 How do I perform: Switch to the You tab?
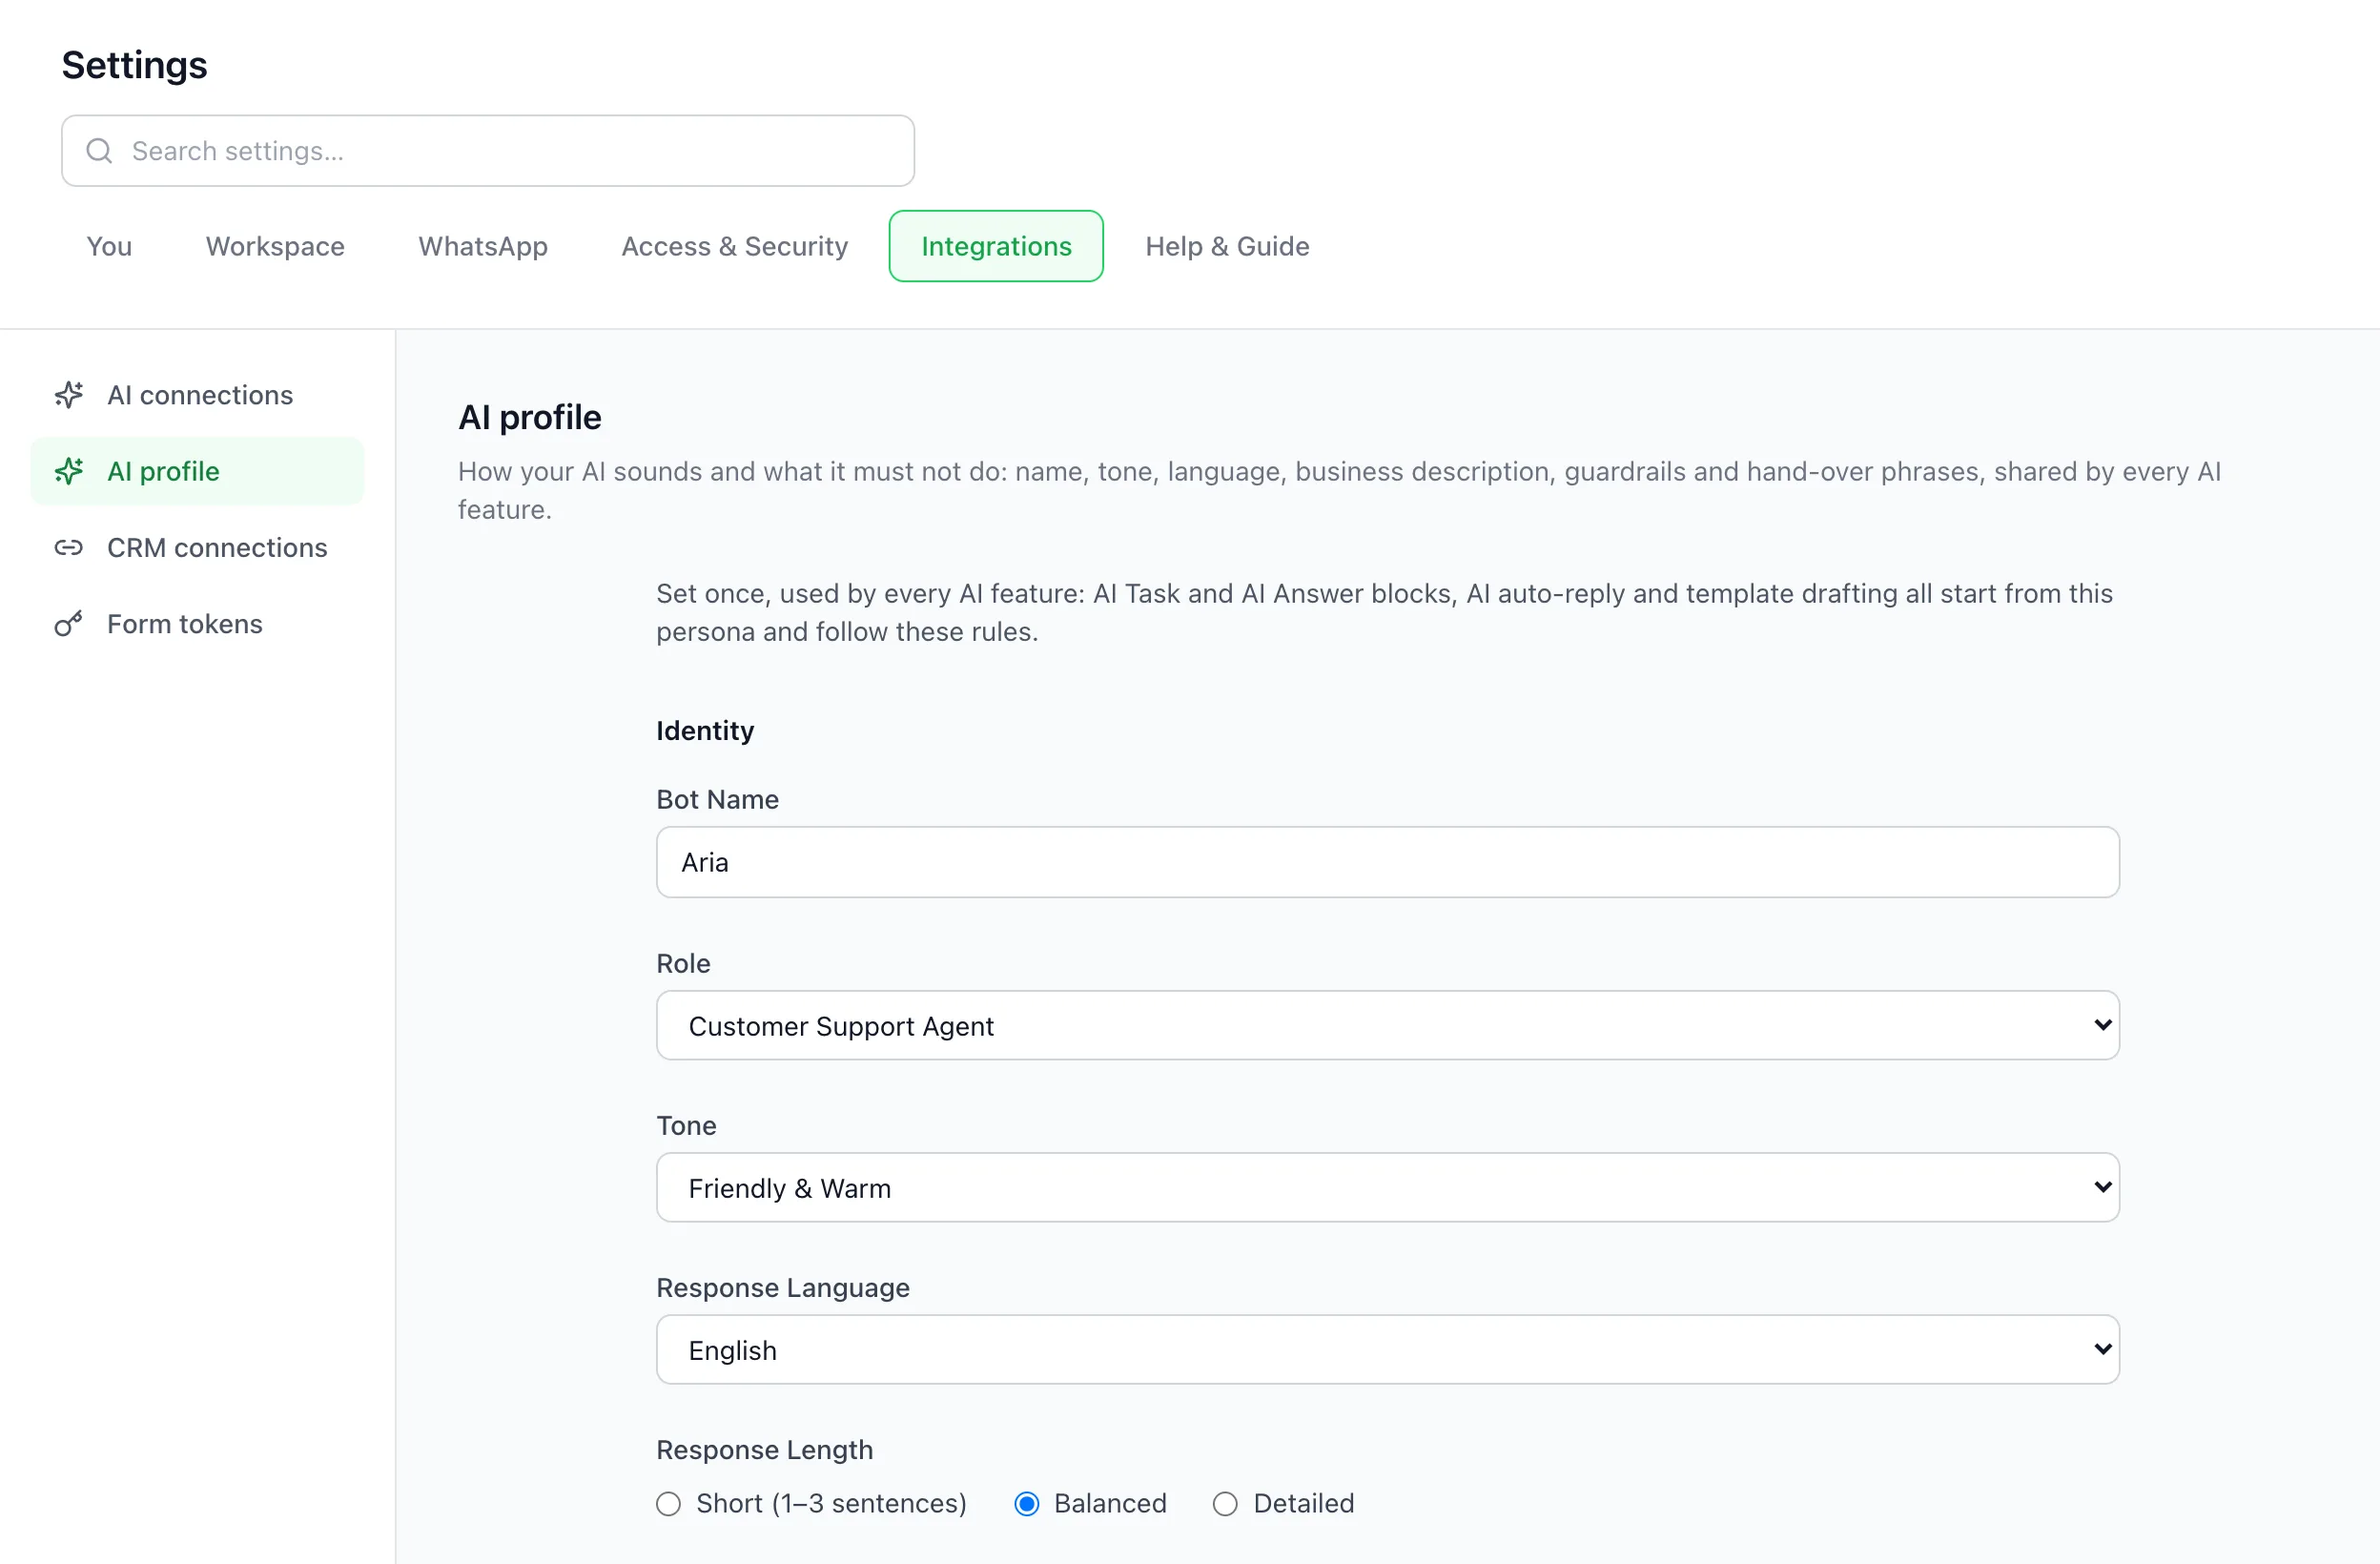(x=109, y=246)
